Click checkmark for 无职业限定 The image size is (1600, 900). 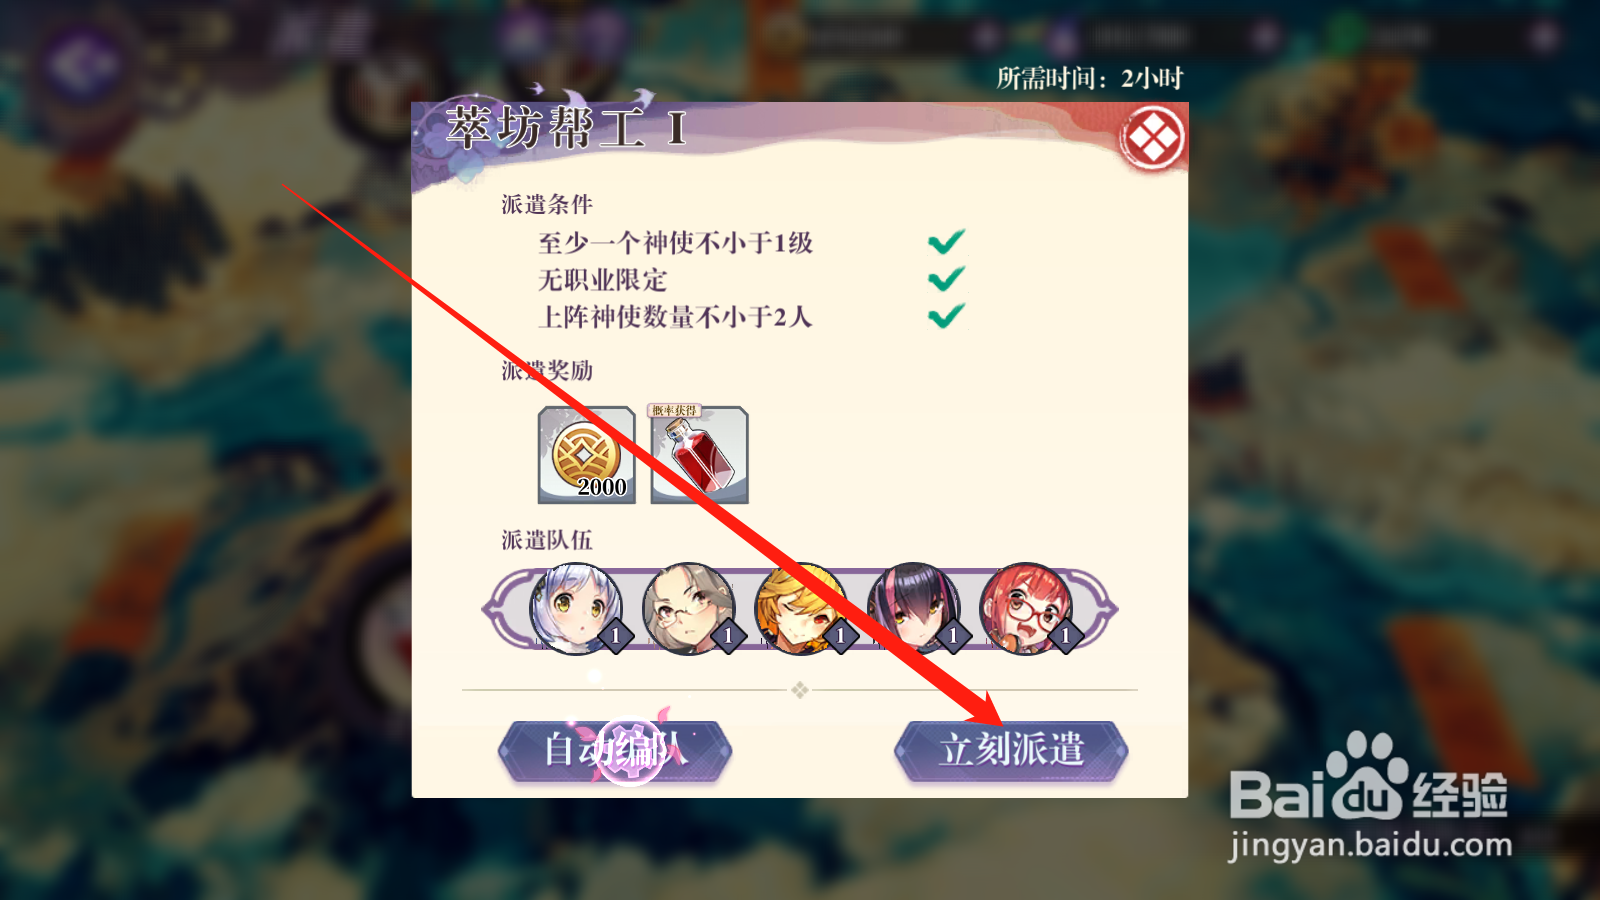point(946,278)
